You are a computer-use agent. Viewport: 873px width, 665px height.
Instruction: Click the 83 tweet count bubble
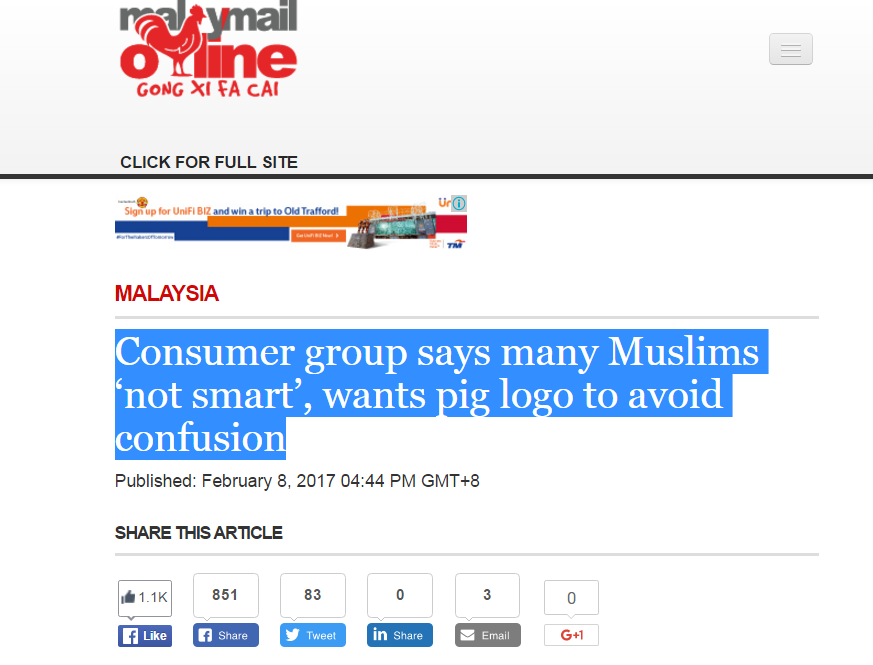pyautogui.click(x=312, y=595)
